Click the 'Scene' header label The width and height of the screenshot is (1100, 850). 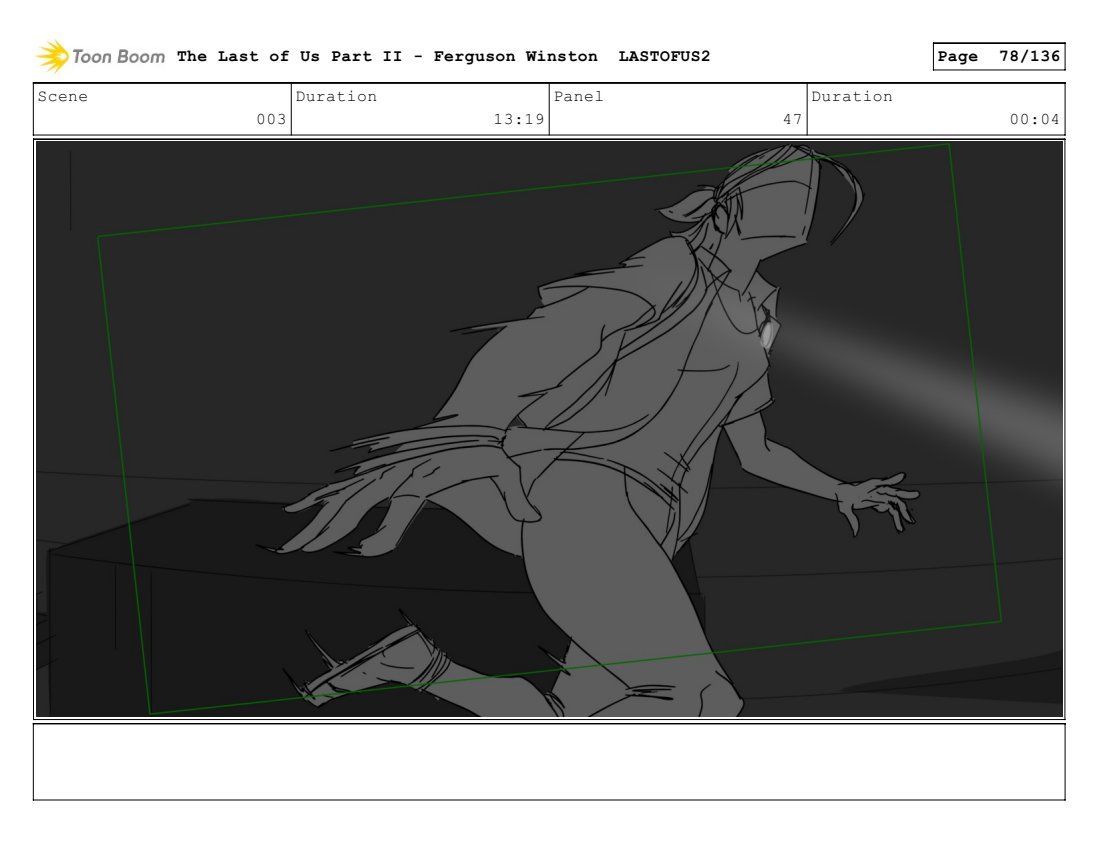point(62,97)
